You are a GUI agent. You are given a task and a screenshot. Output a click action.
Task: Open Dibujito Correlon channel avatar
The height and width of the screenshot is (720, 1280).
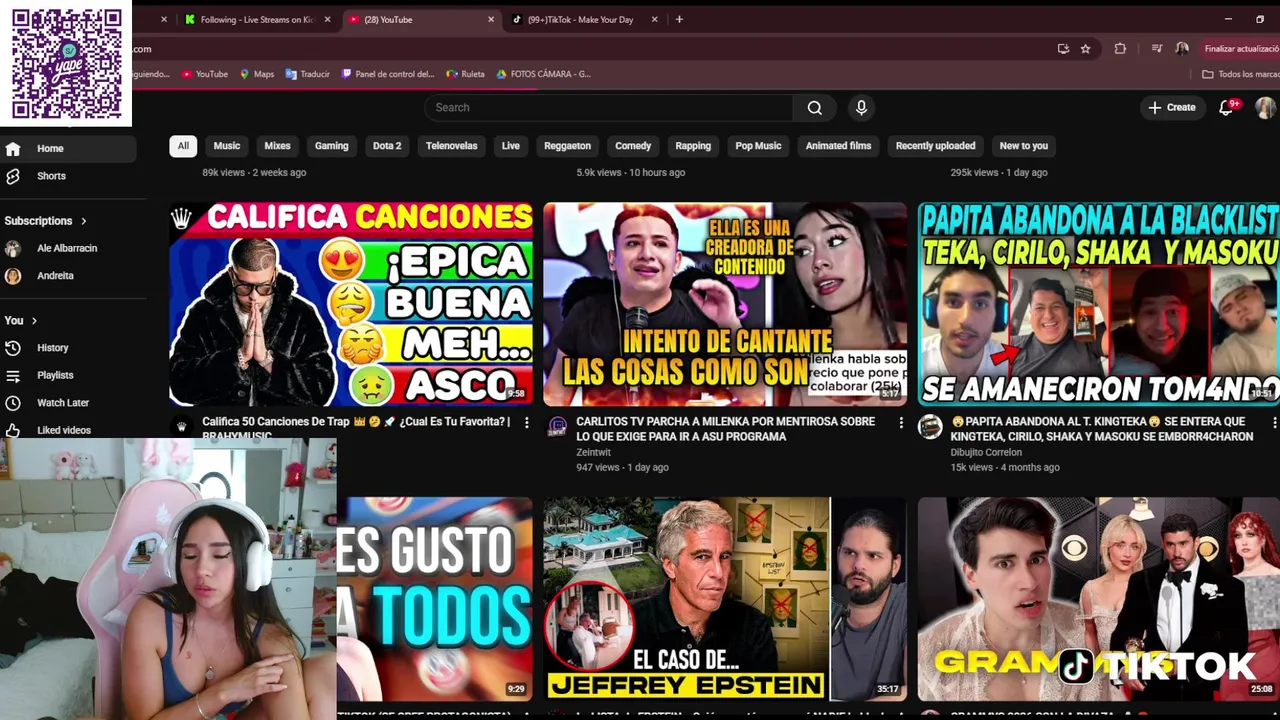(x=930, y=427)
